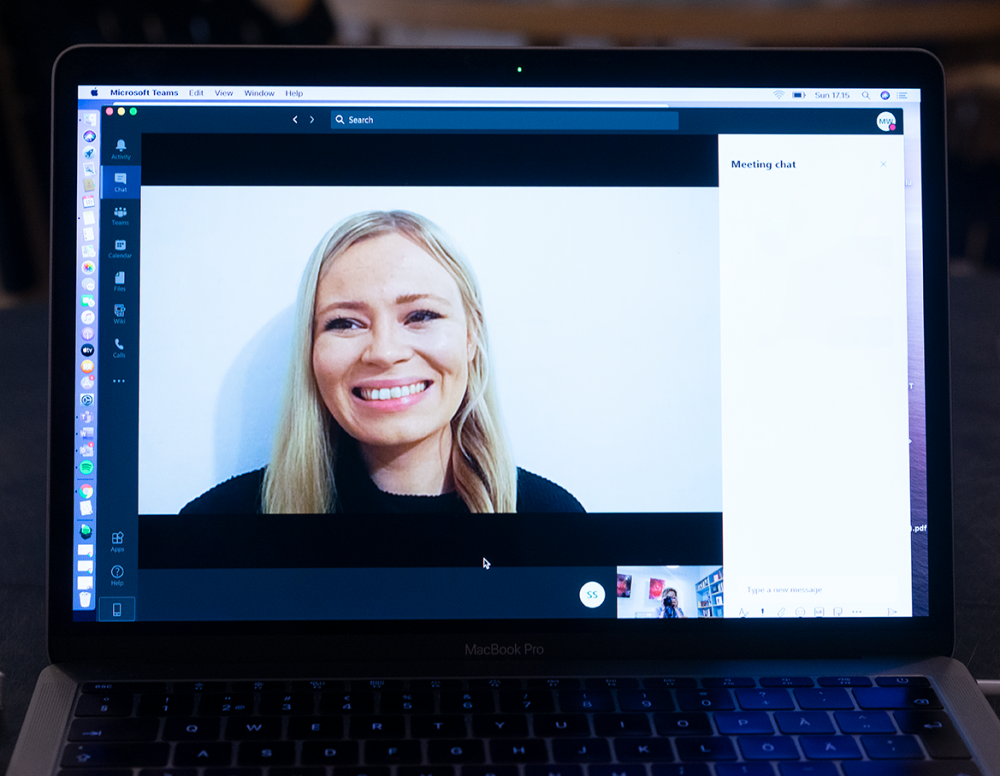
Task: Click the back navigation arrow
Action: tap(294, 120)
